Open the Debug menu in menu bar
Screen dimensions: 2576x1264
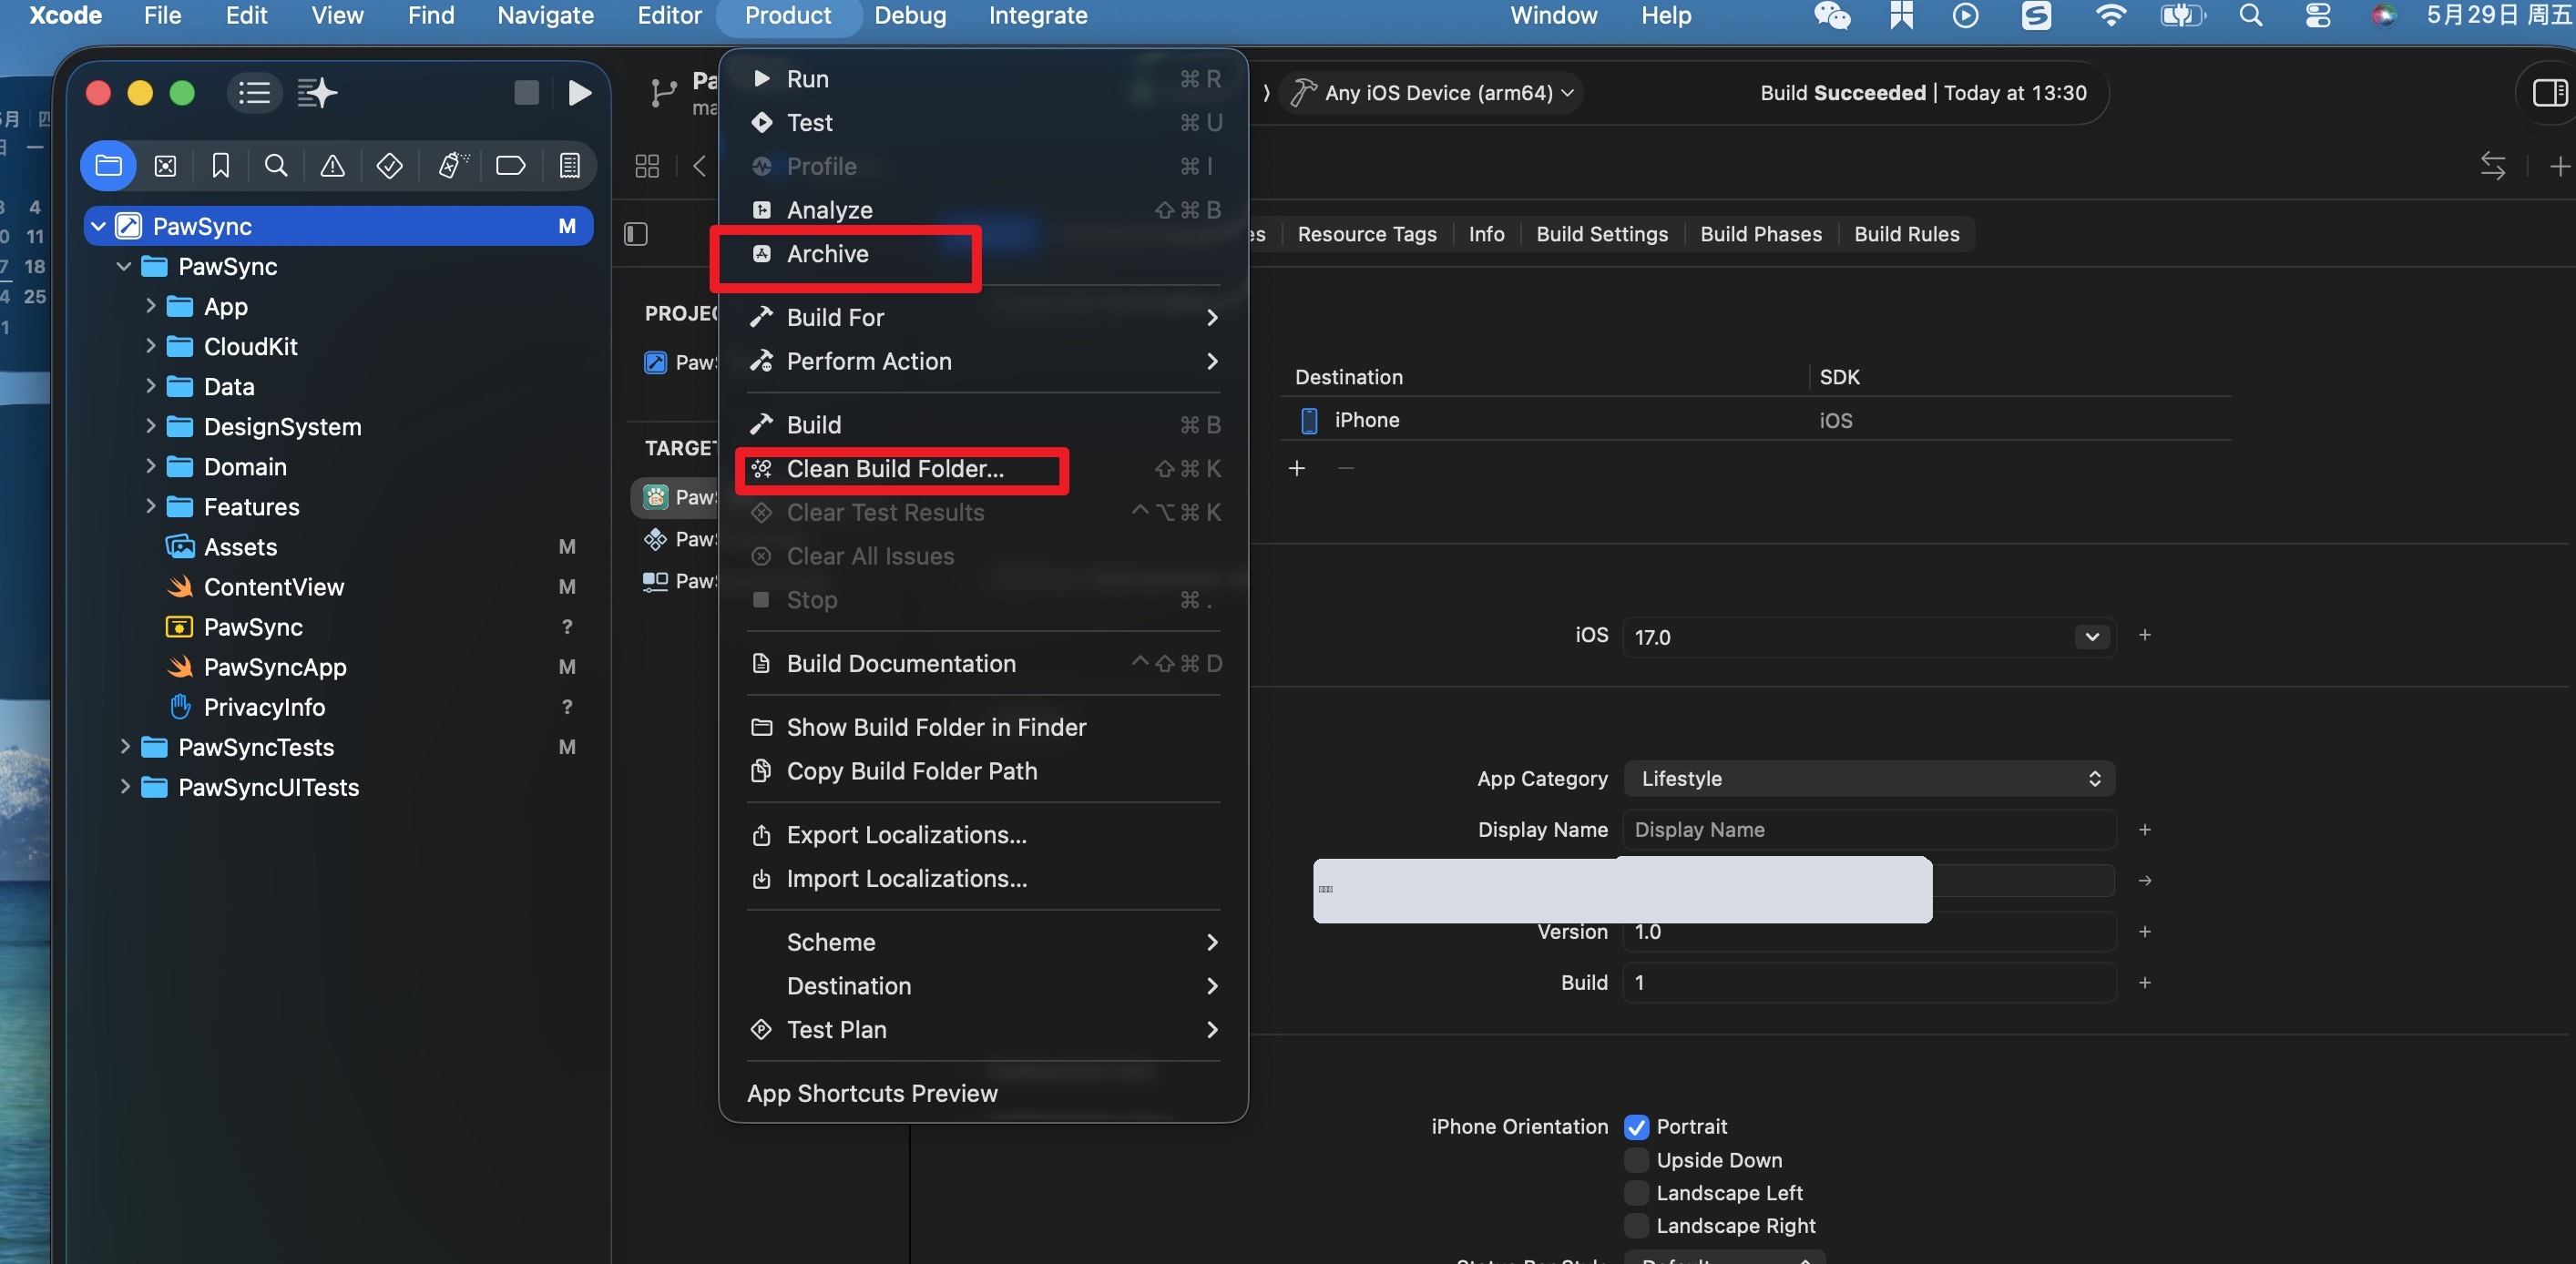pos(910,15)
